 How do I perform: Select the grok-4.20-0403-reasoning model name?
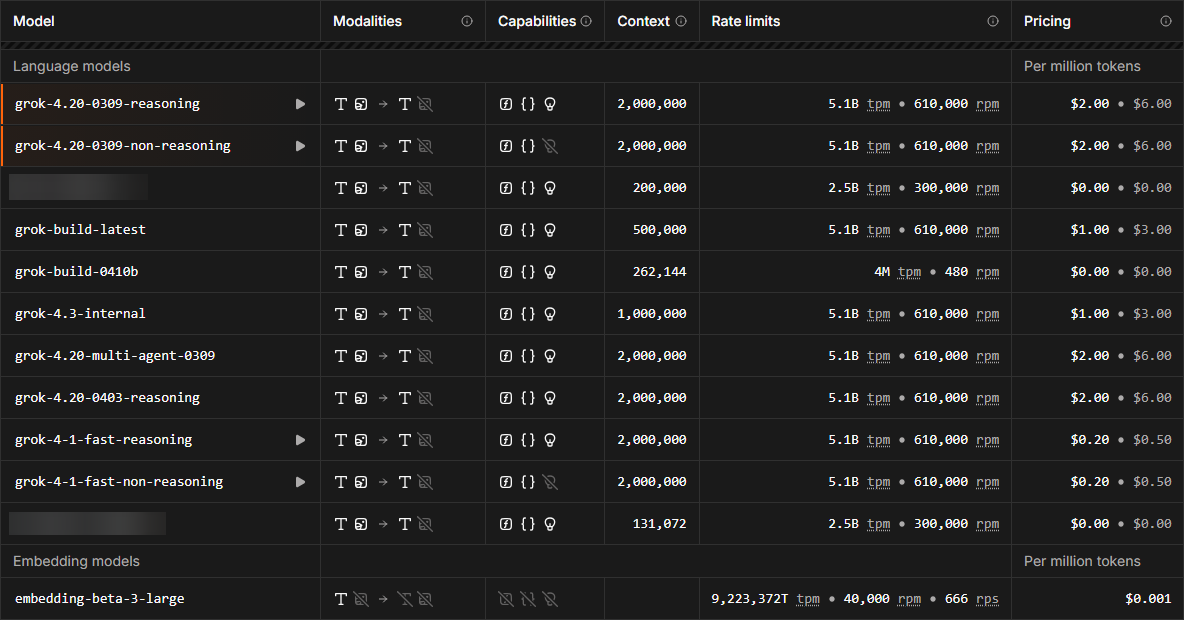pos(107,398)
